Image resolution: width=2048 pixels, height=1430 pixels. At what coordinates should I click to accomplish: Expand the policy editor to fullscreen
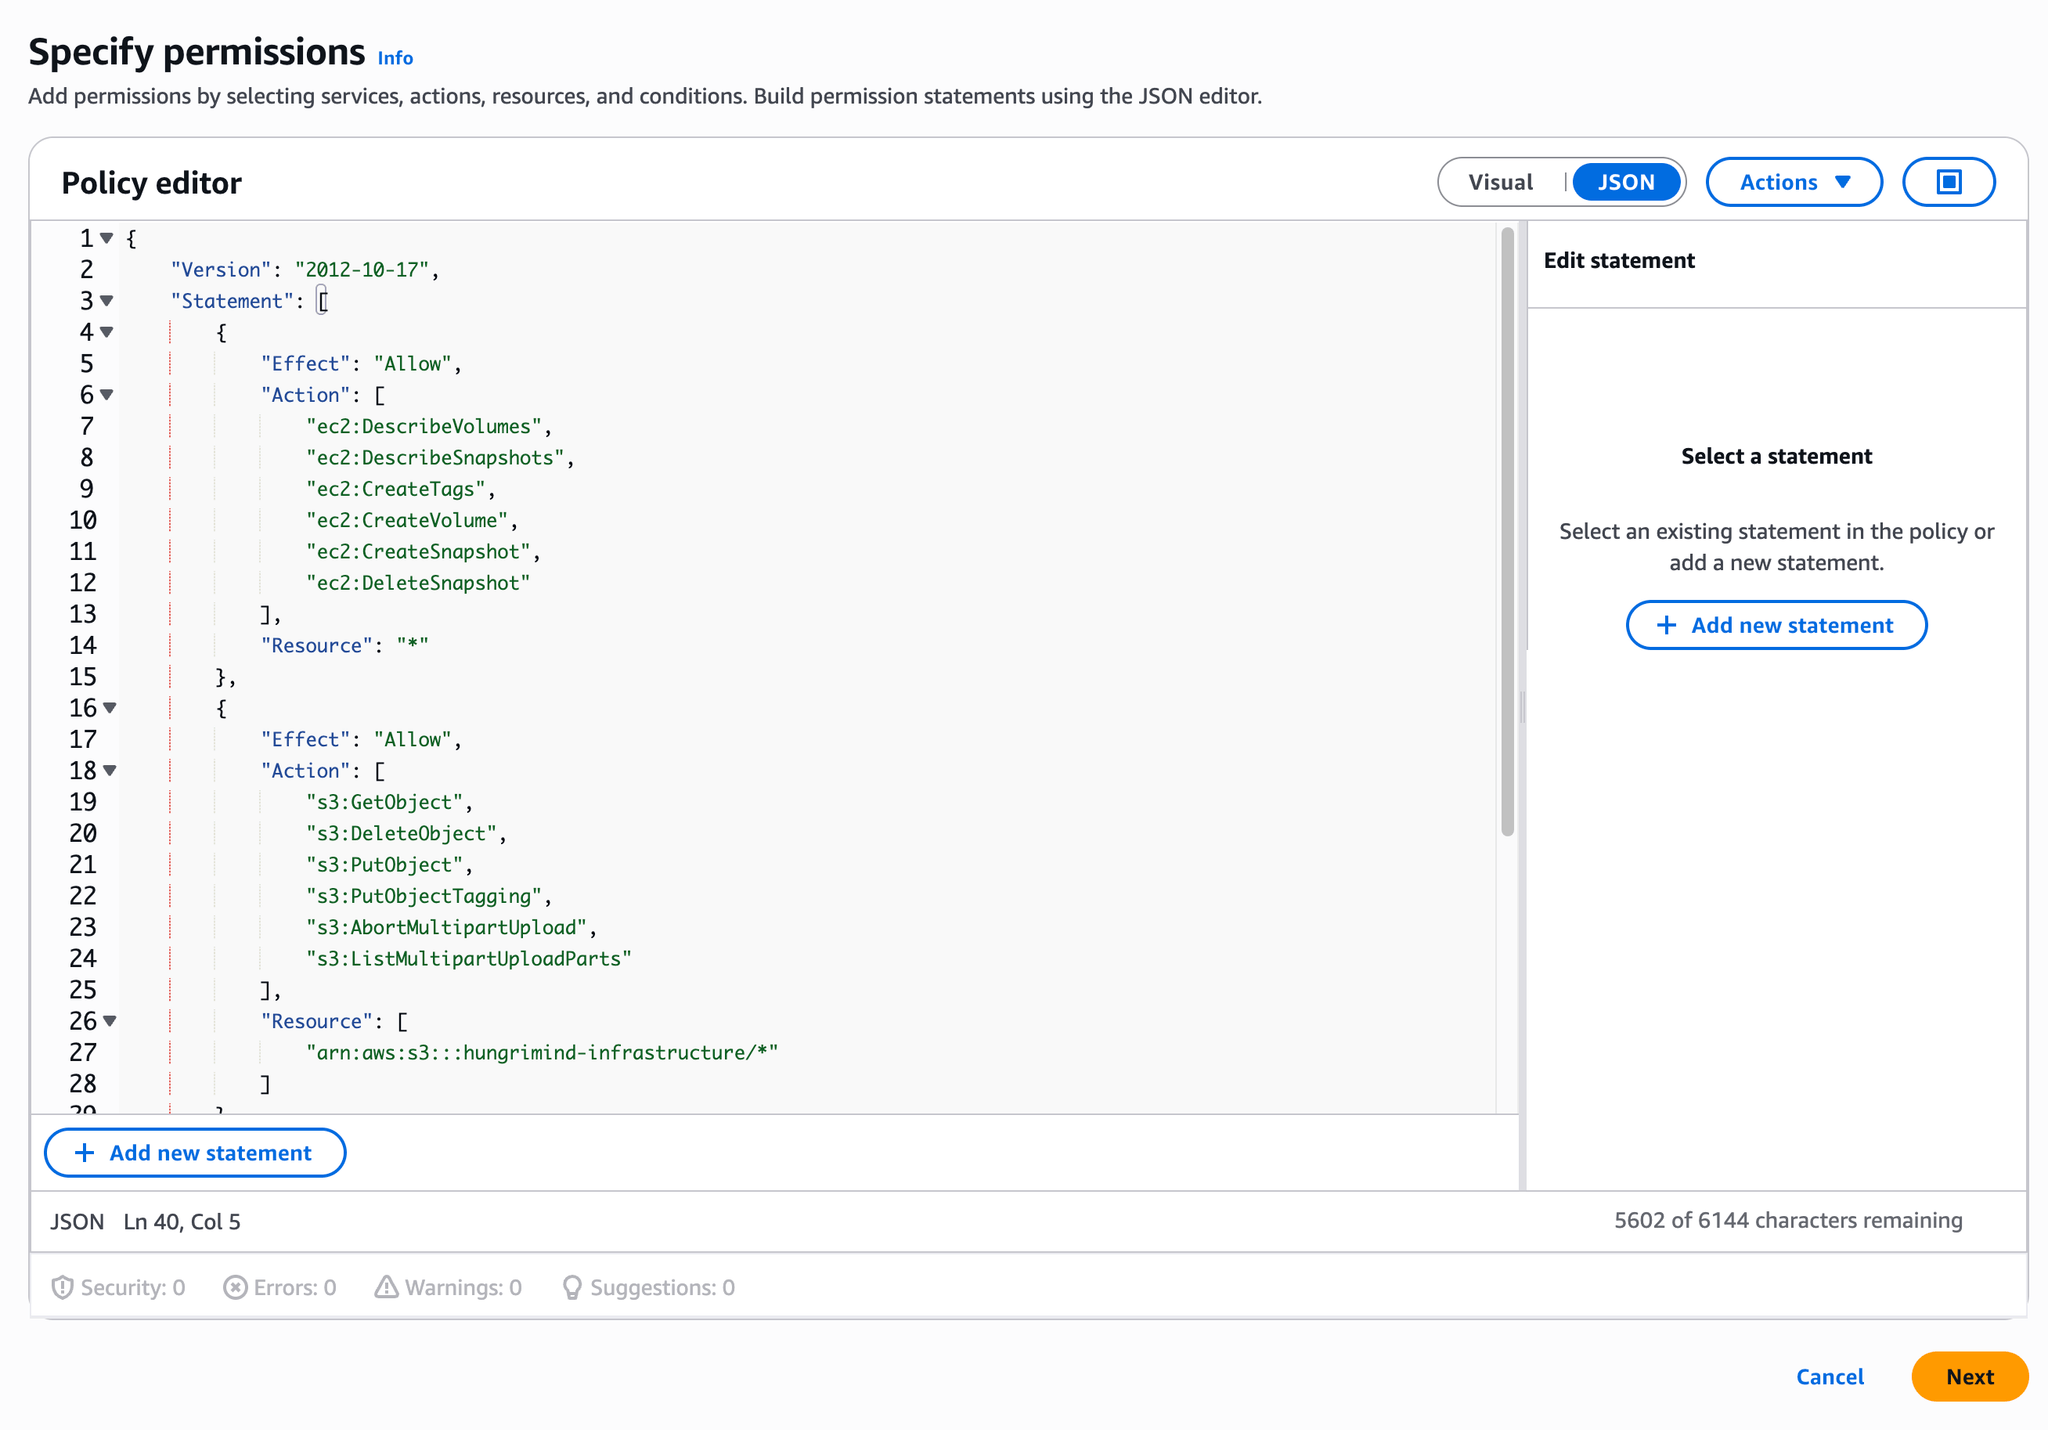[x=1948, y=181]
